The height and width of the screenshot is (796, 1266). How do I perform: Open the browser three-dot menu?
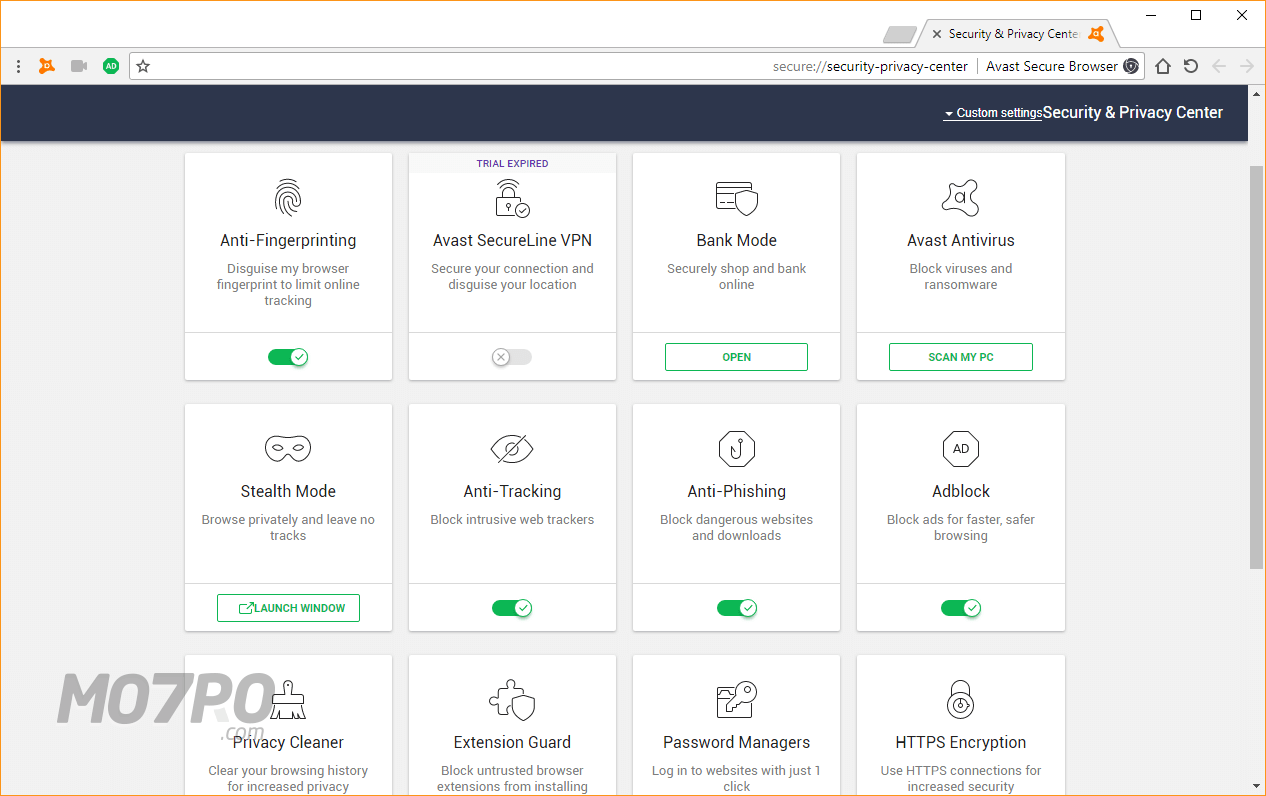tap(18, 66)
